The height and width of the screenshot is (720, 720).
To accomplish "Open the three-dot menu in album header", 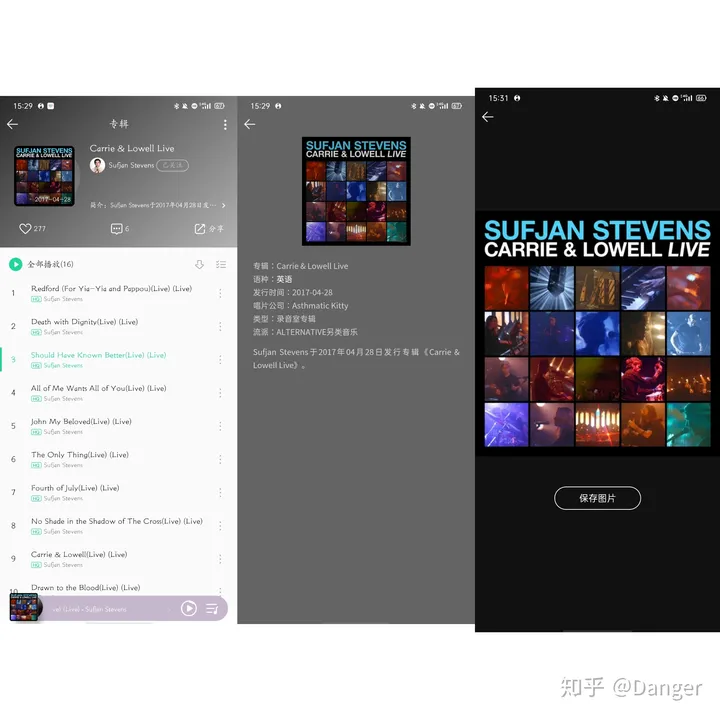I will coord(225,124).
